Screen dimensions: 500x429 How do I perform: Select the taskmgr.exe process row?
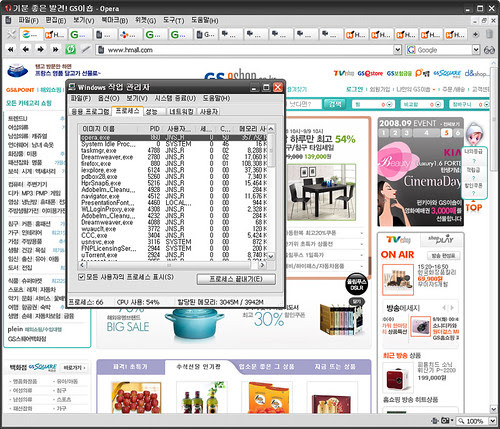[x=173, y=151]
